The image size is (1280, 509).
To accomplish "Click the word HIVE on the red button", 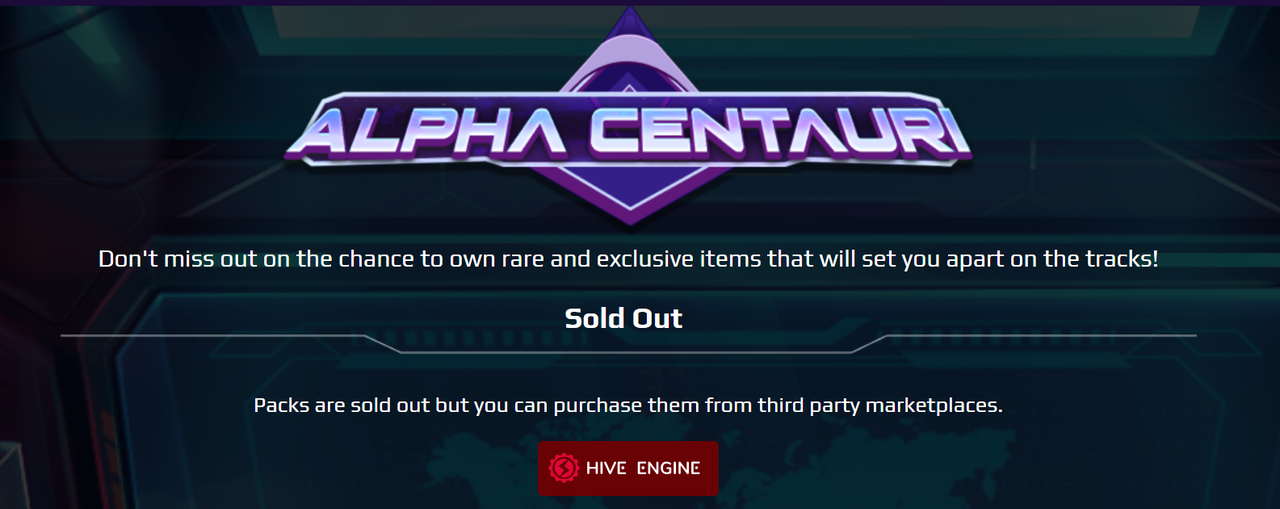I will [606, 468].
